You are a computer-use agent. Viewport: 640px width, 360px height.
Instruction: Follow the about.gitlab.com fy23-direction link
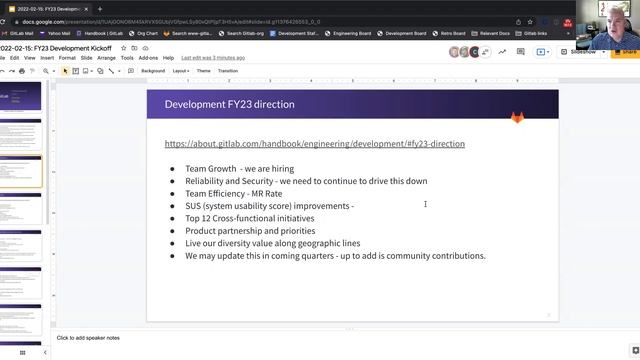coord(315,144)
